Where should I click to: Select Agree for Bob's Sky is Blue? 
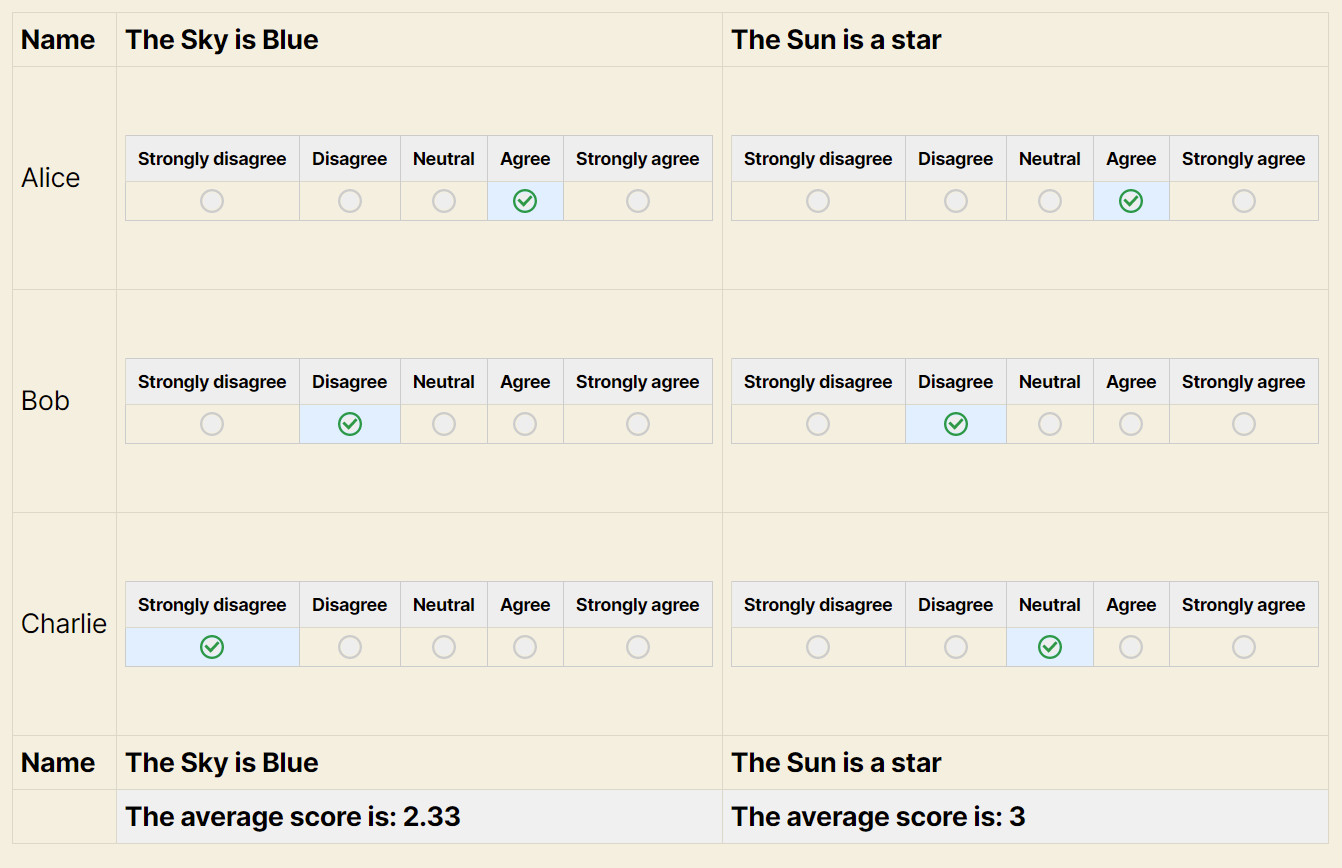coord(525,424)
